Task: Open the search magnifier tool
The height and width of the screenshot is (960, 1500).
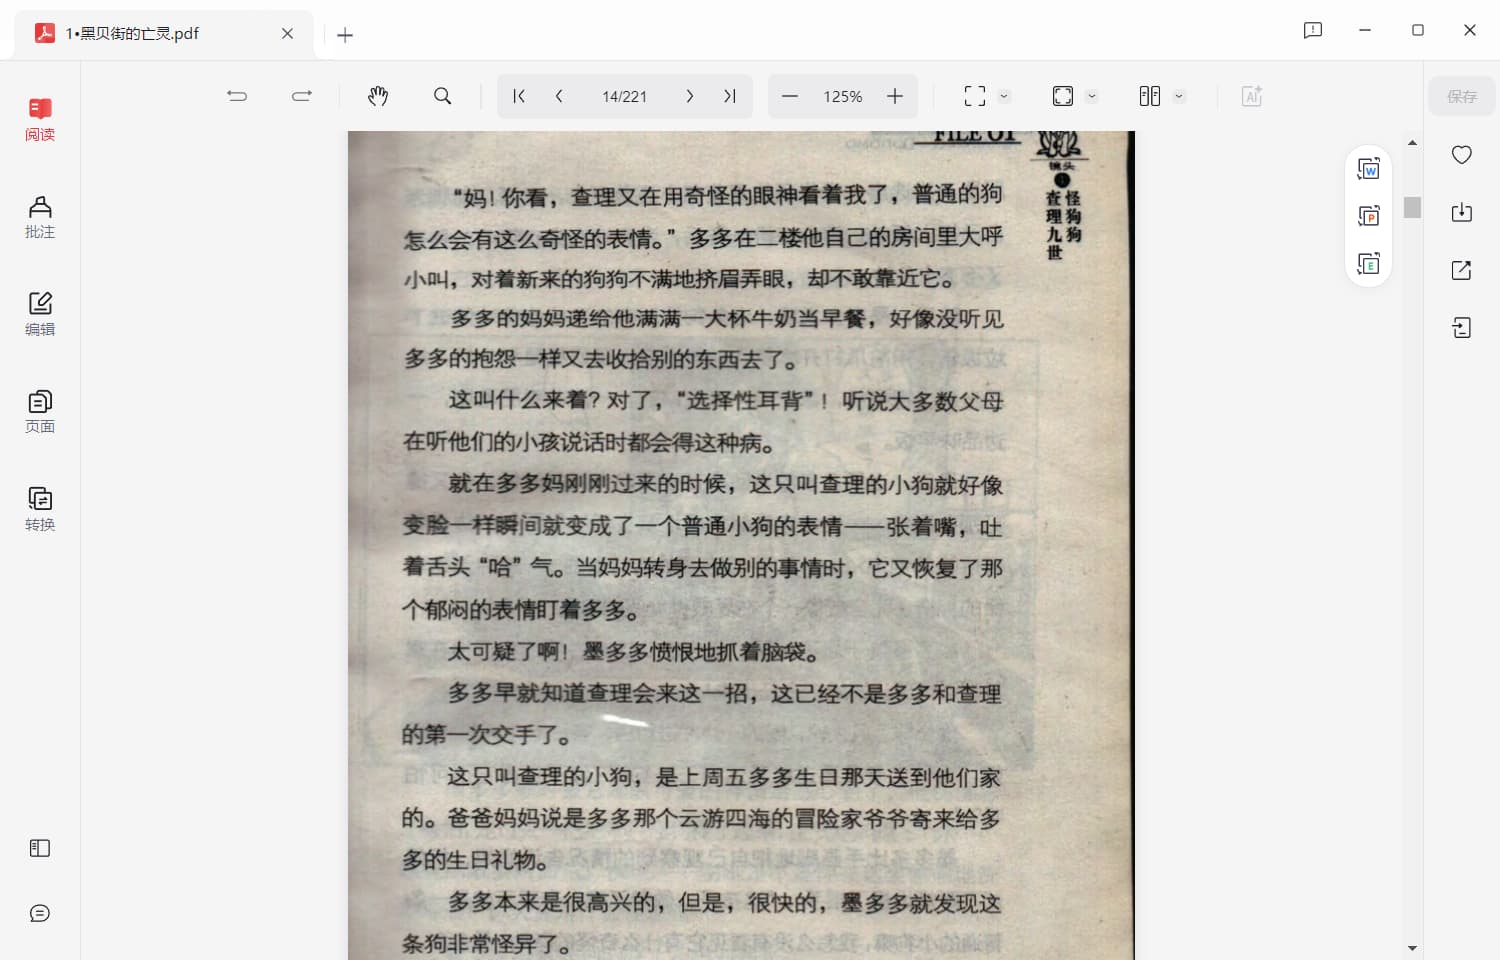Action: pyautogui.click(x=443, y=96)
